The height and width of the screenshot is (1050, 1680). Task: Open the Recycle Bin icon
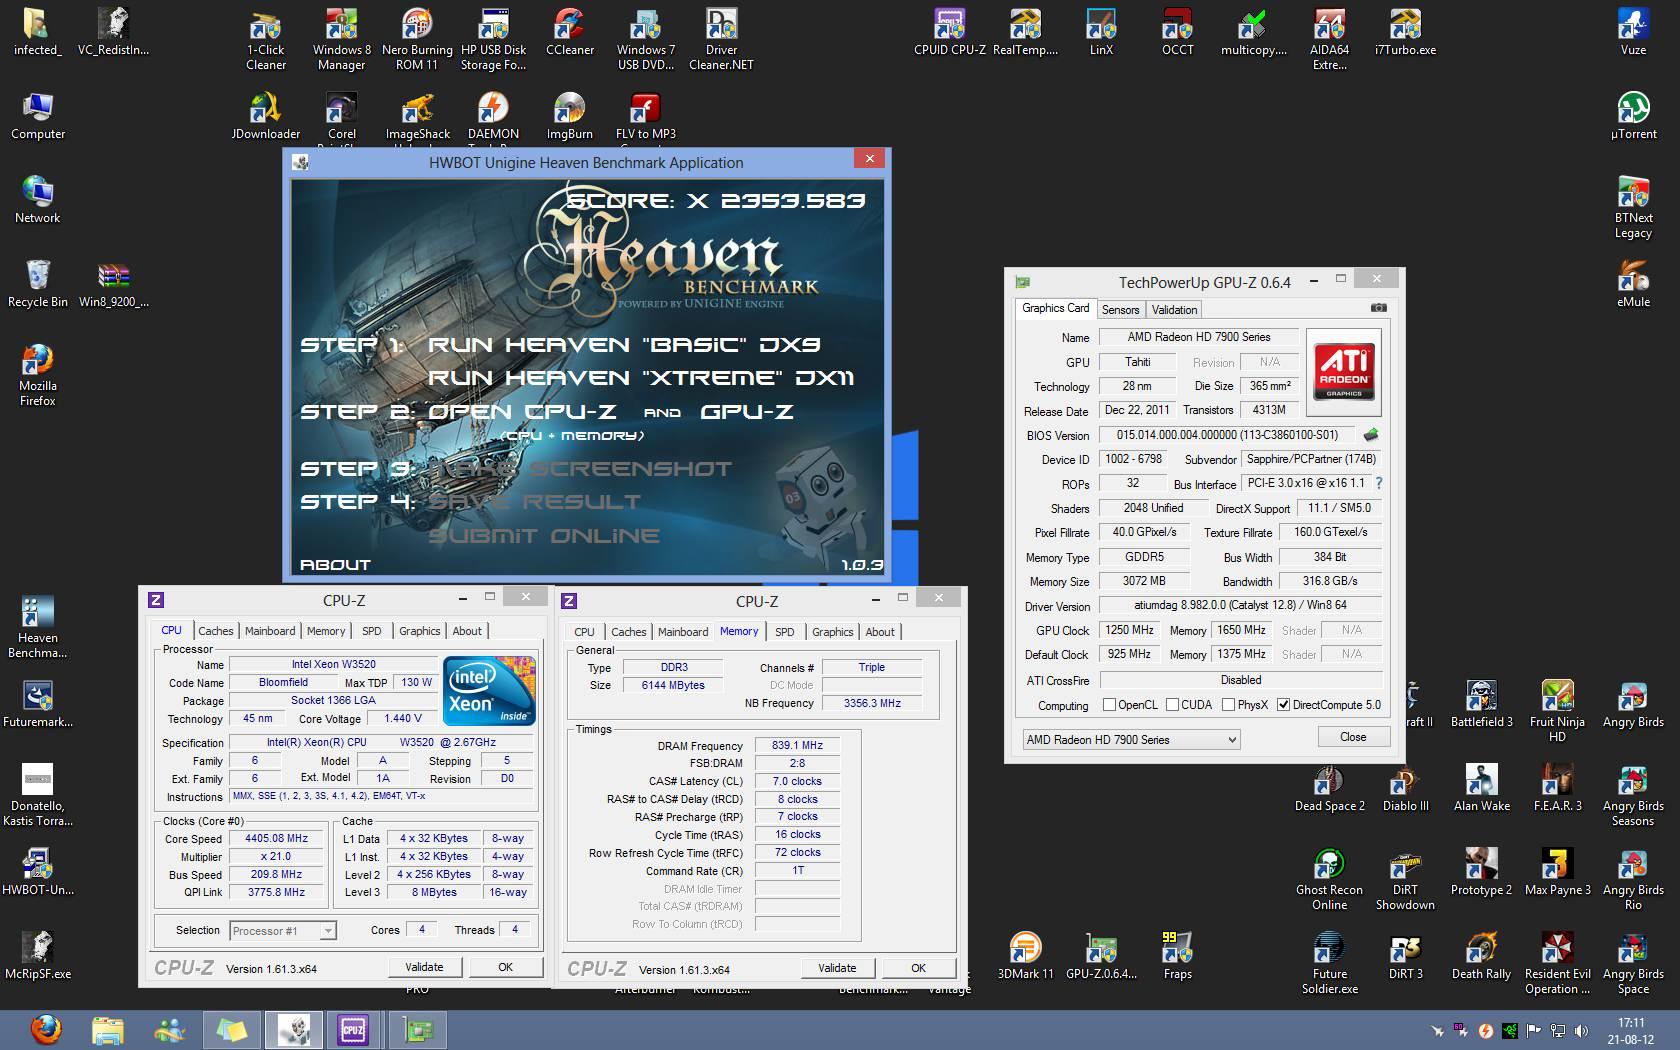[38, 284]
